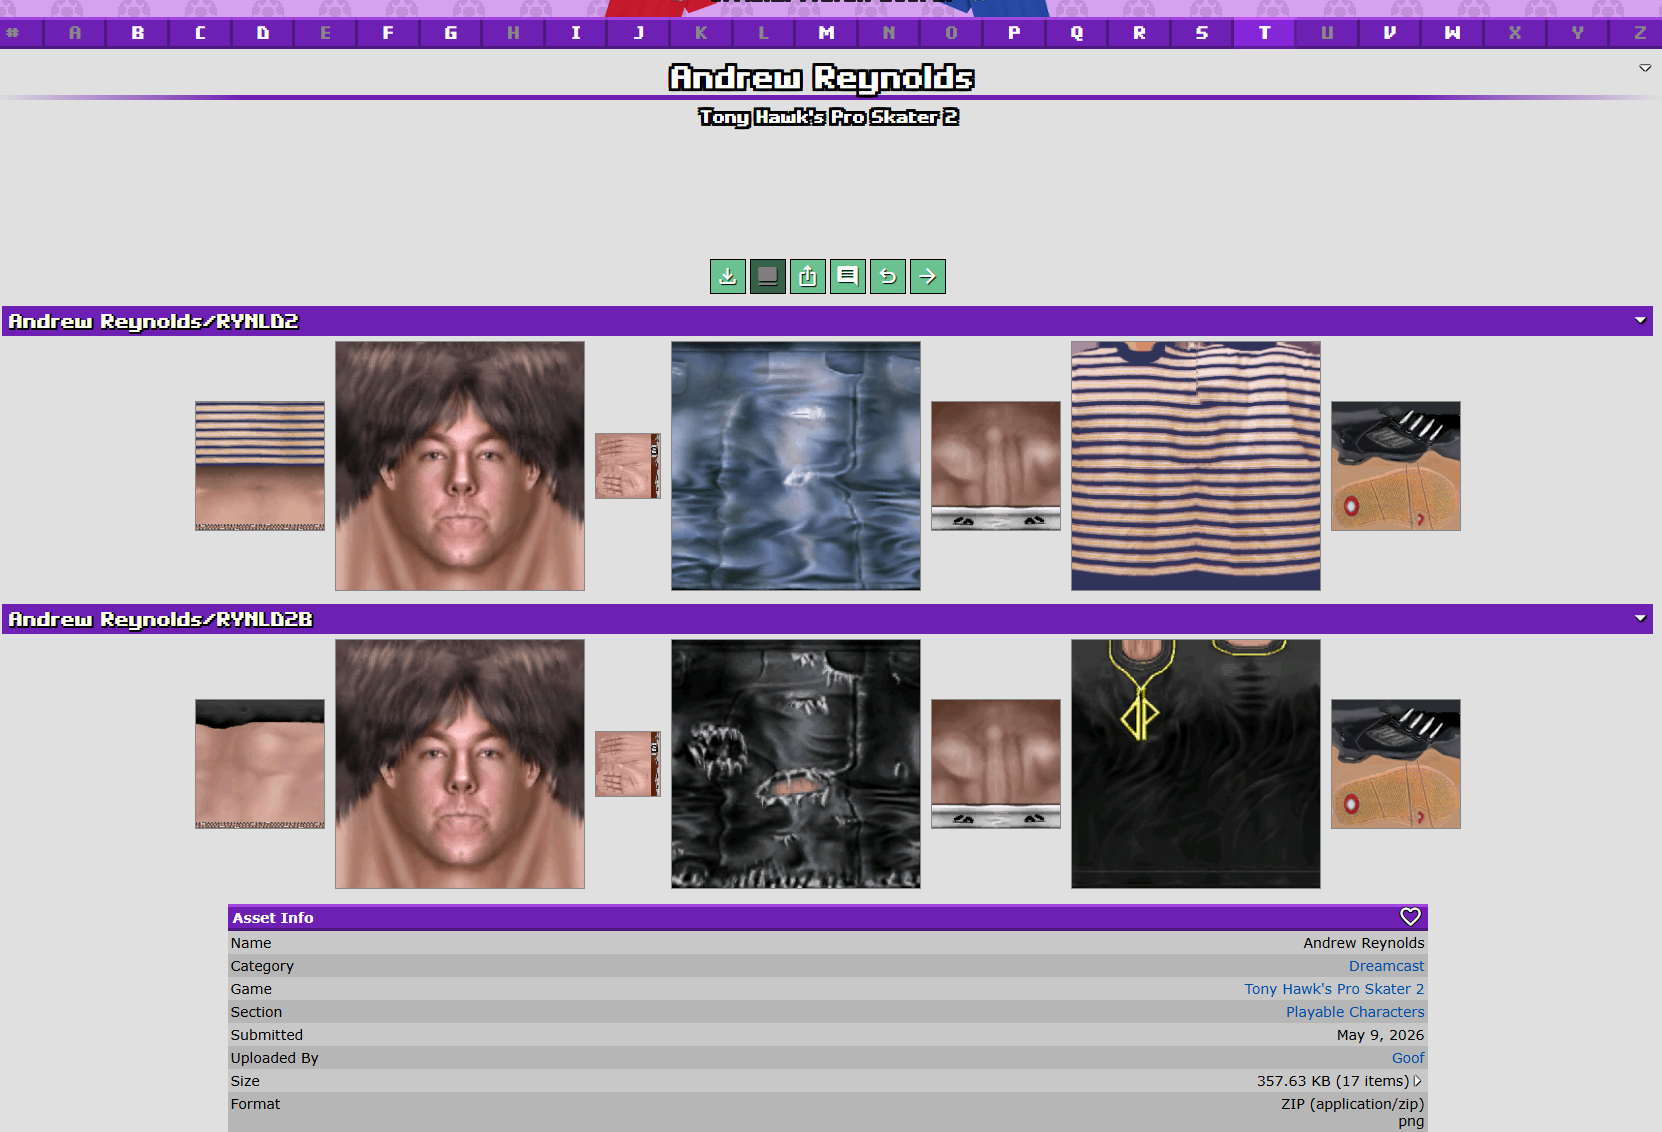
Task: Collapse the Andrew Reynolds/RYNLD2B section
Action: [1640, 618]
